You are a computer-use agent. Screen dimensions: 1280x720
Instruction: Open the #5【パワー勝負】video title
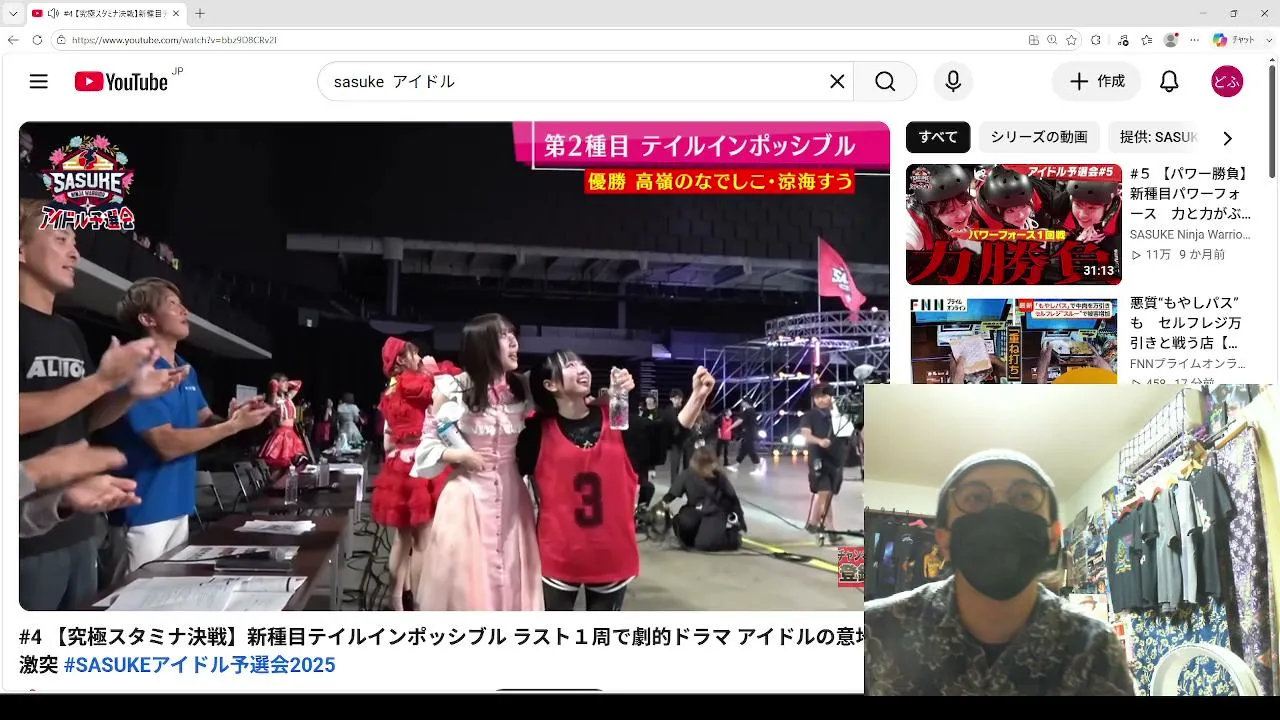(1190, 194)
